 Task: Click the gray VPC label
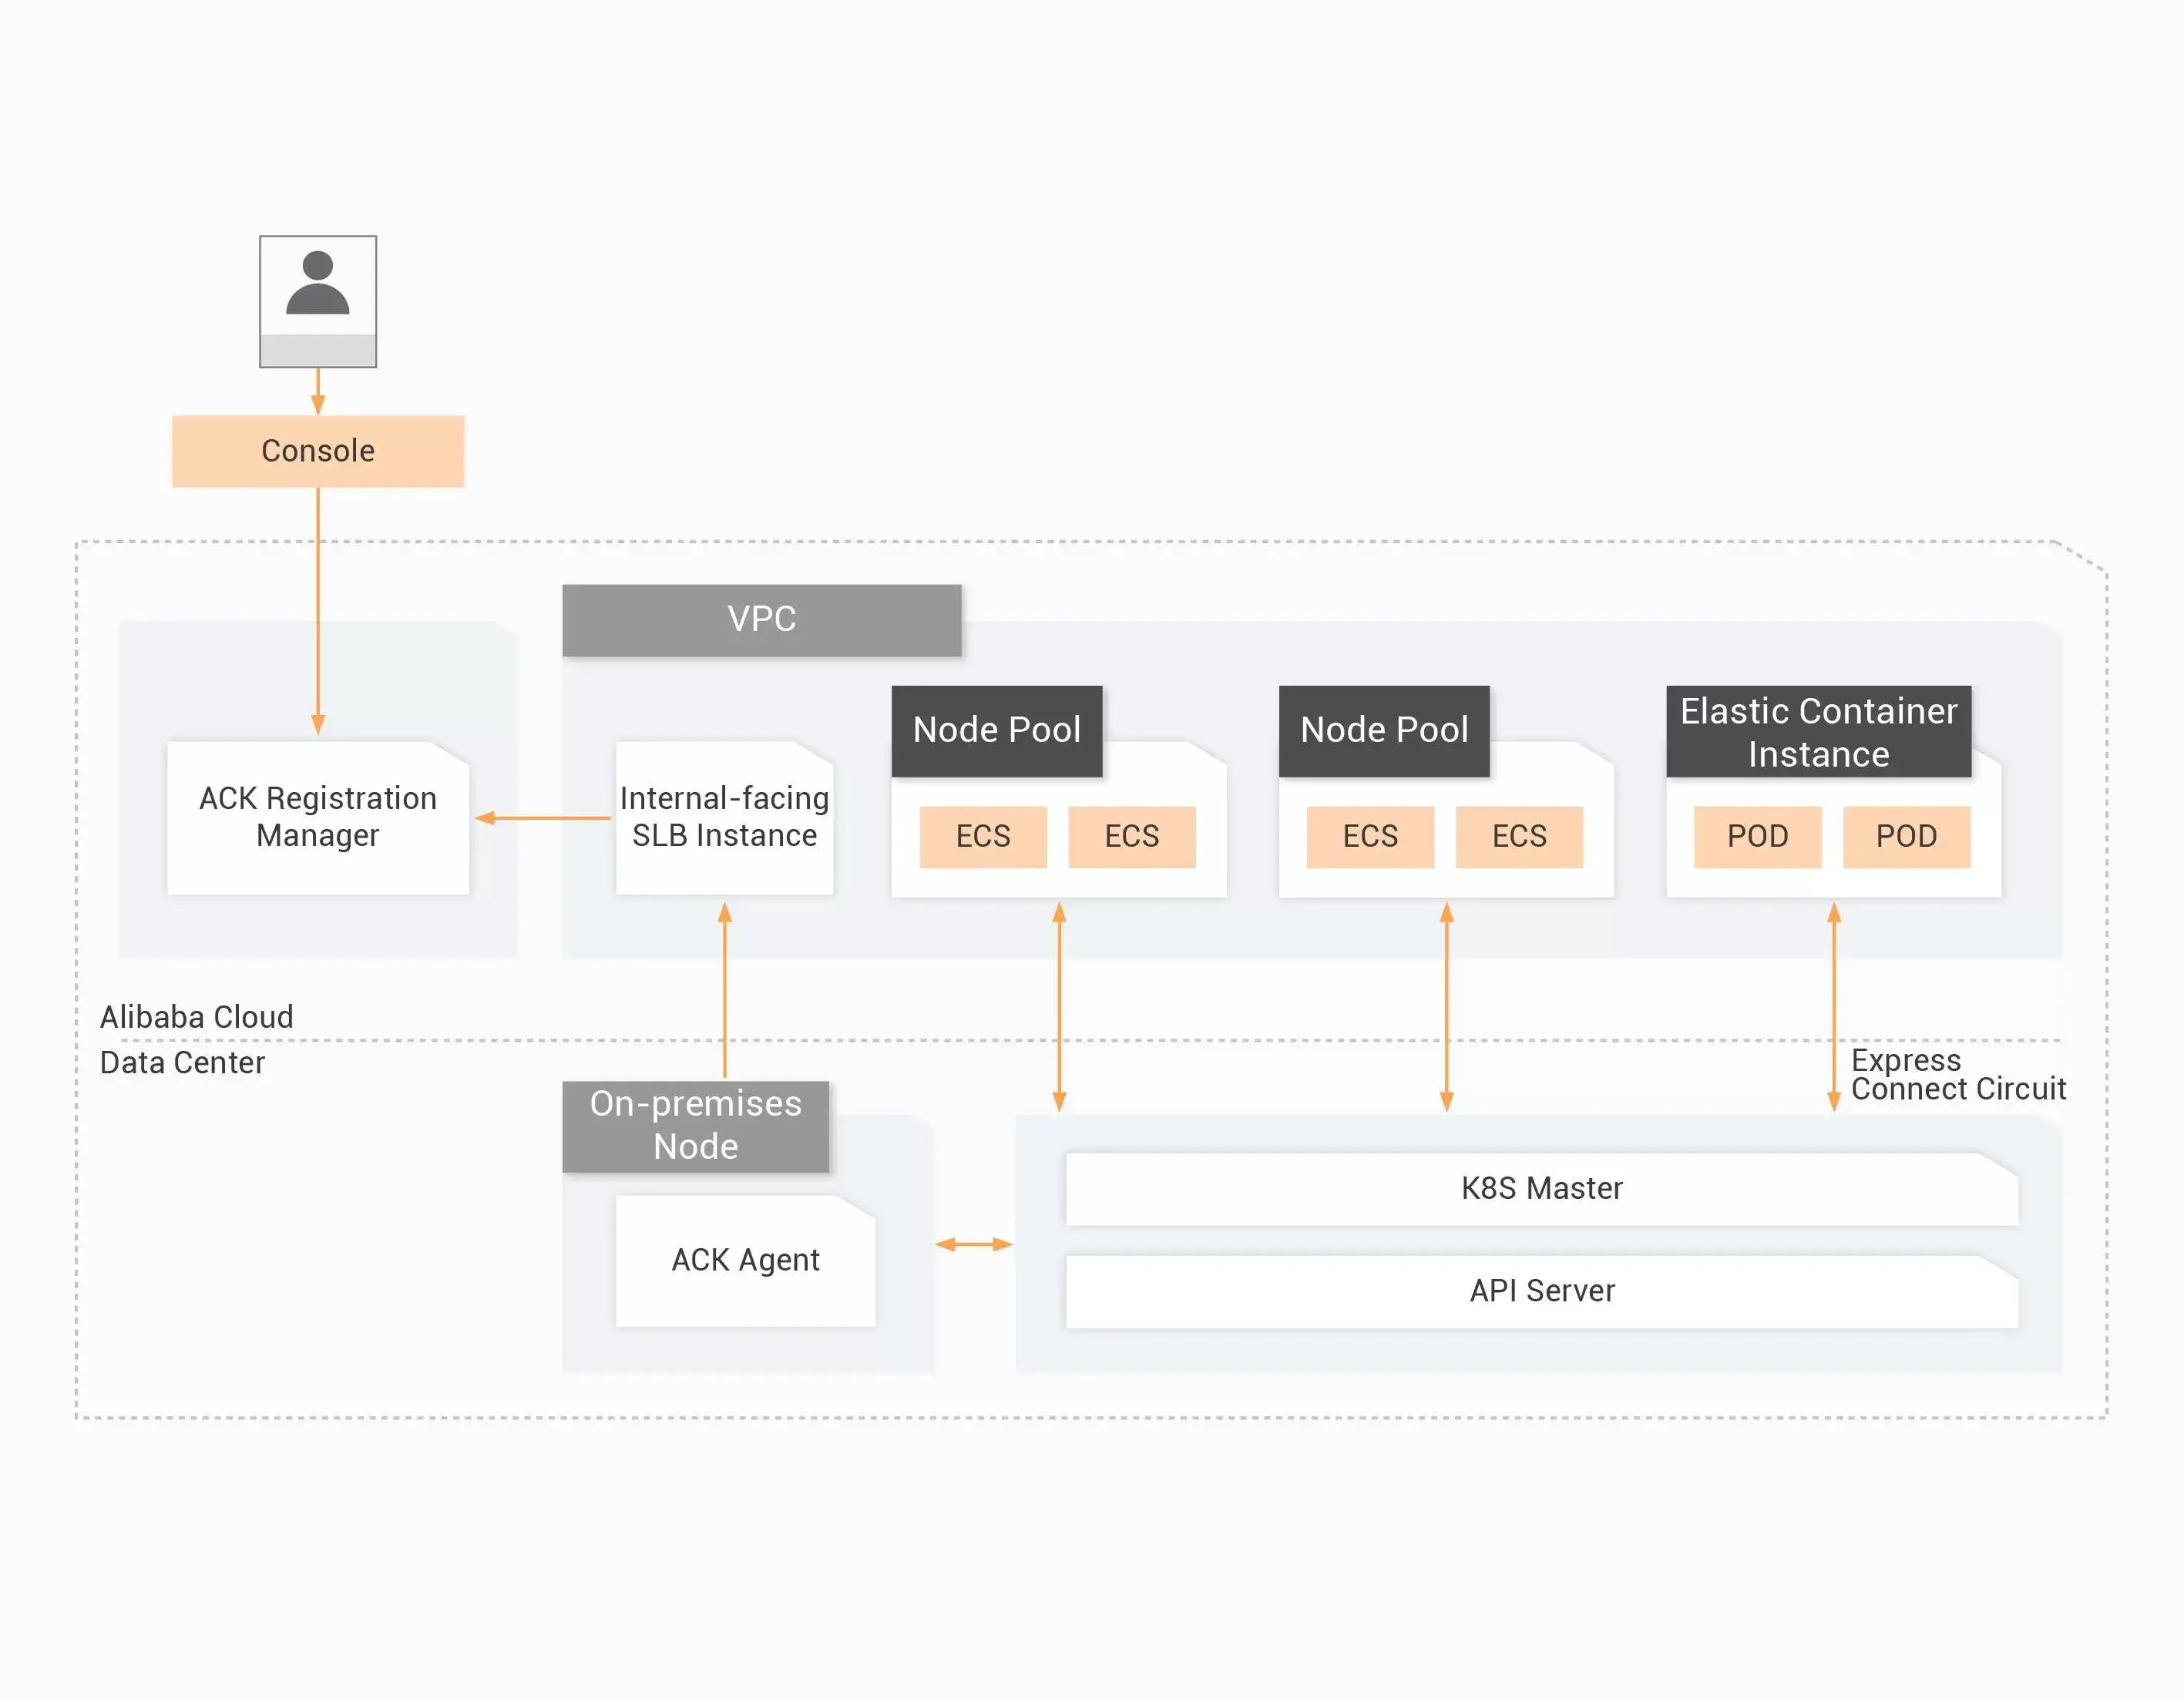(x=761, y=619)
